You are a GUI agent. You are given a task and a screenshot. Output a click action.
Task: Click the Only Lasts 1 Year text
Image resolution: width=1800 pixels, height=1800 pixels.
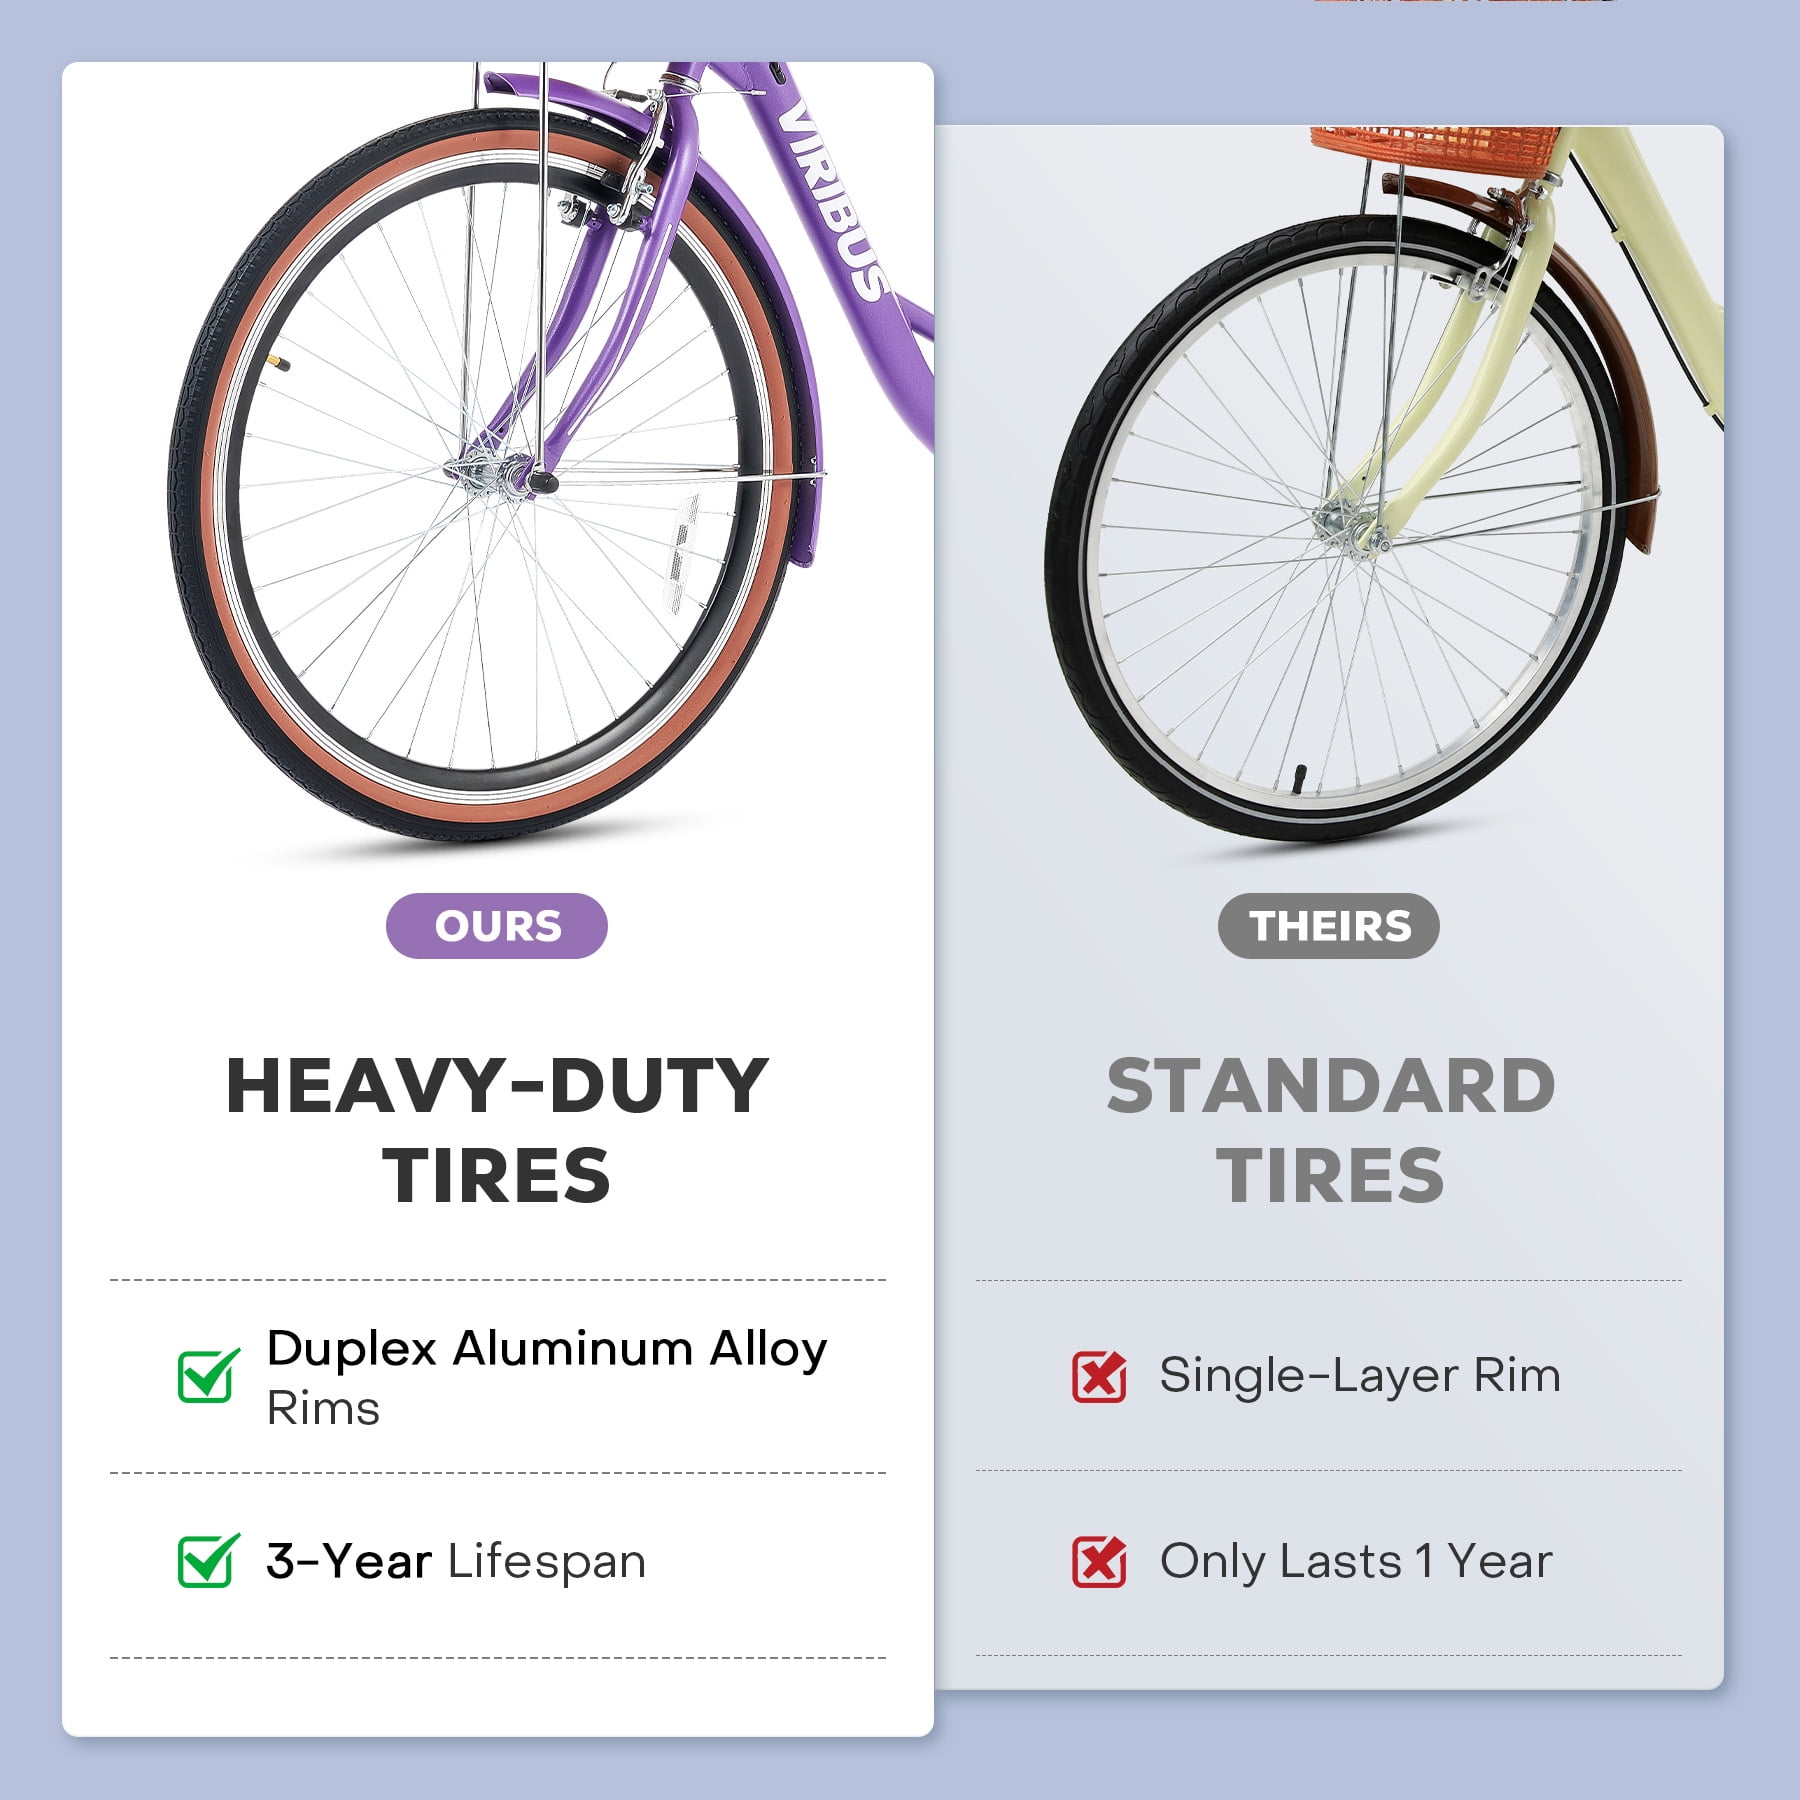pyautogui.click(x=1356, y=1561)
